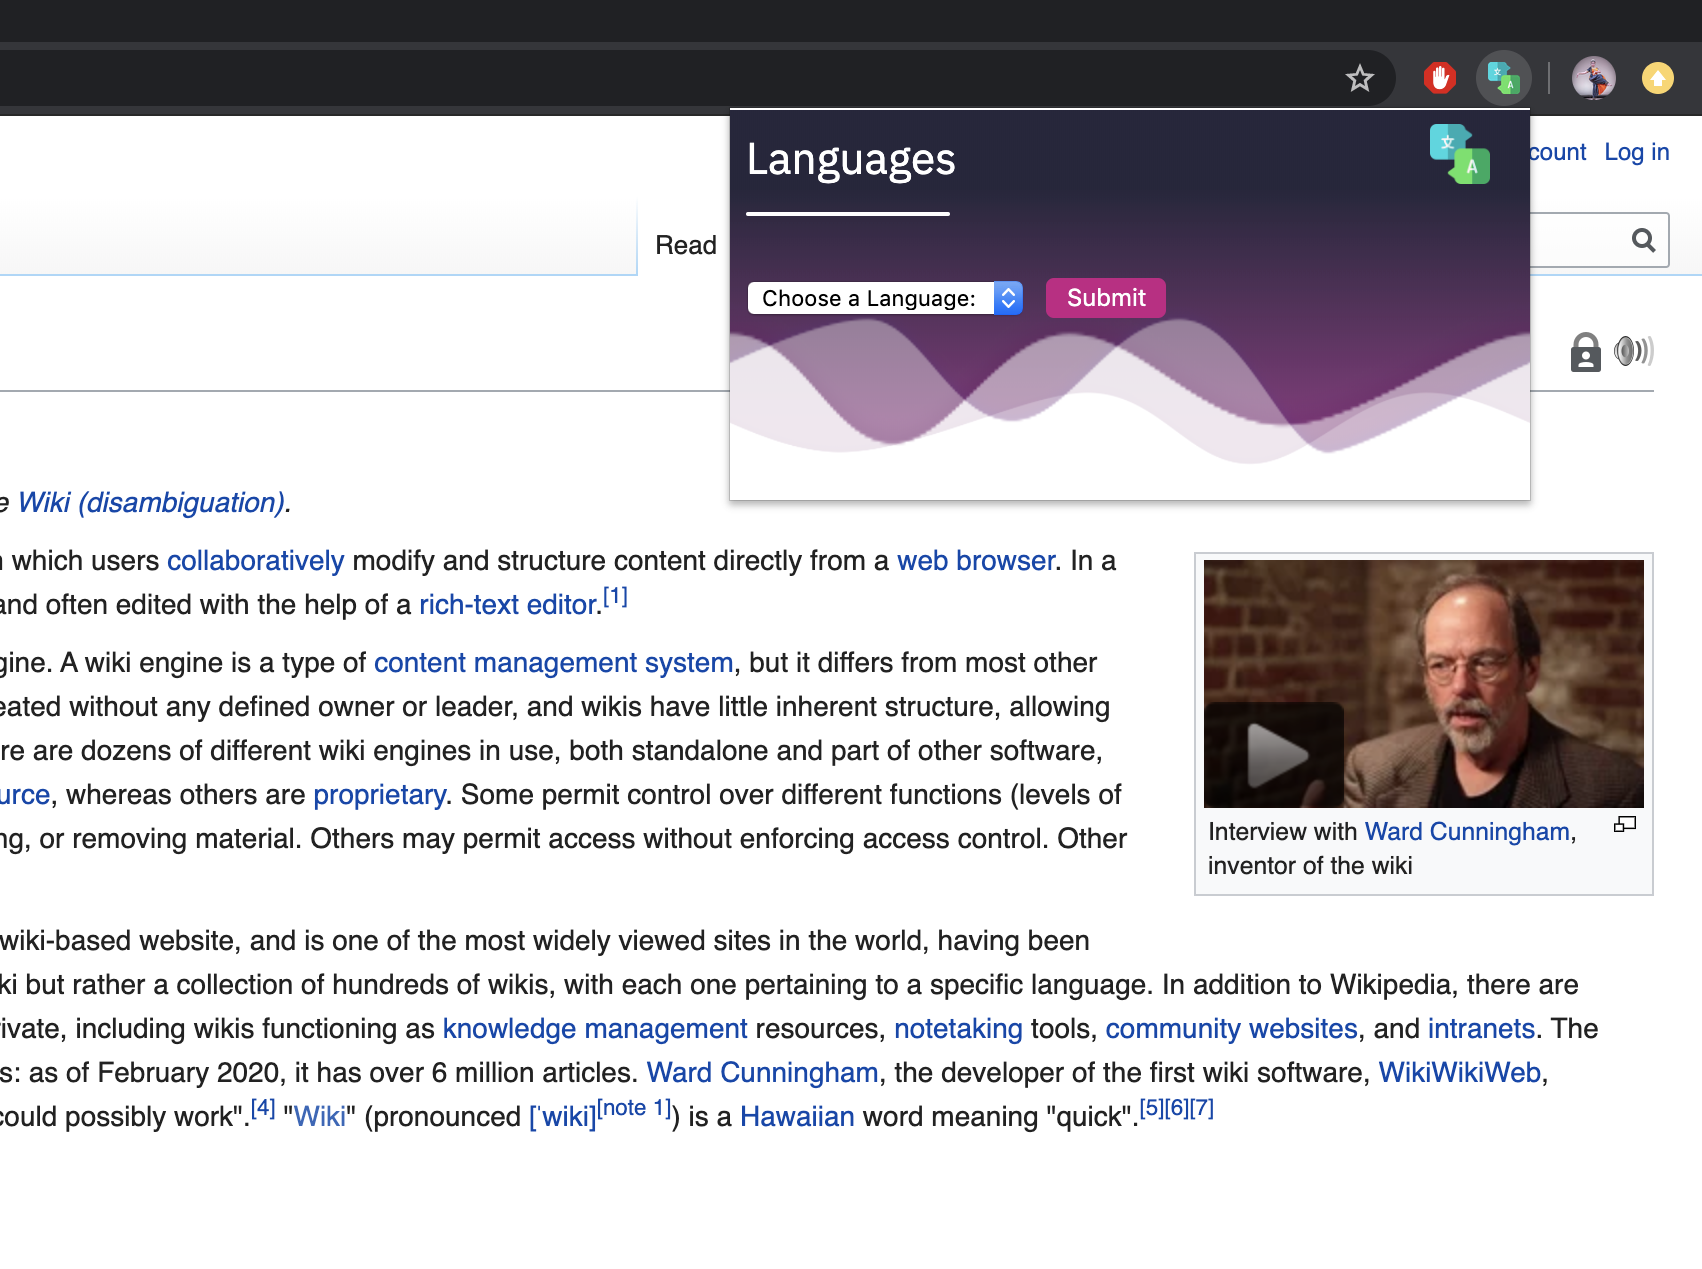Follow the intranets link
The image size is (1702, 1269).
(1481, 1029)
